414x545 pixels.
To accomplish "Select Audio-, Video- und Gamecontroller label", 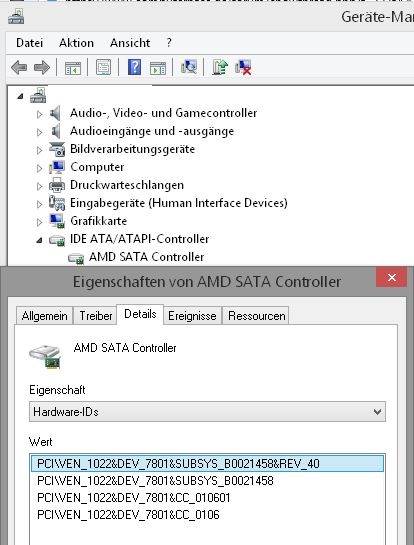I will [163, 113].
